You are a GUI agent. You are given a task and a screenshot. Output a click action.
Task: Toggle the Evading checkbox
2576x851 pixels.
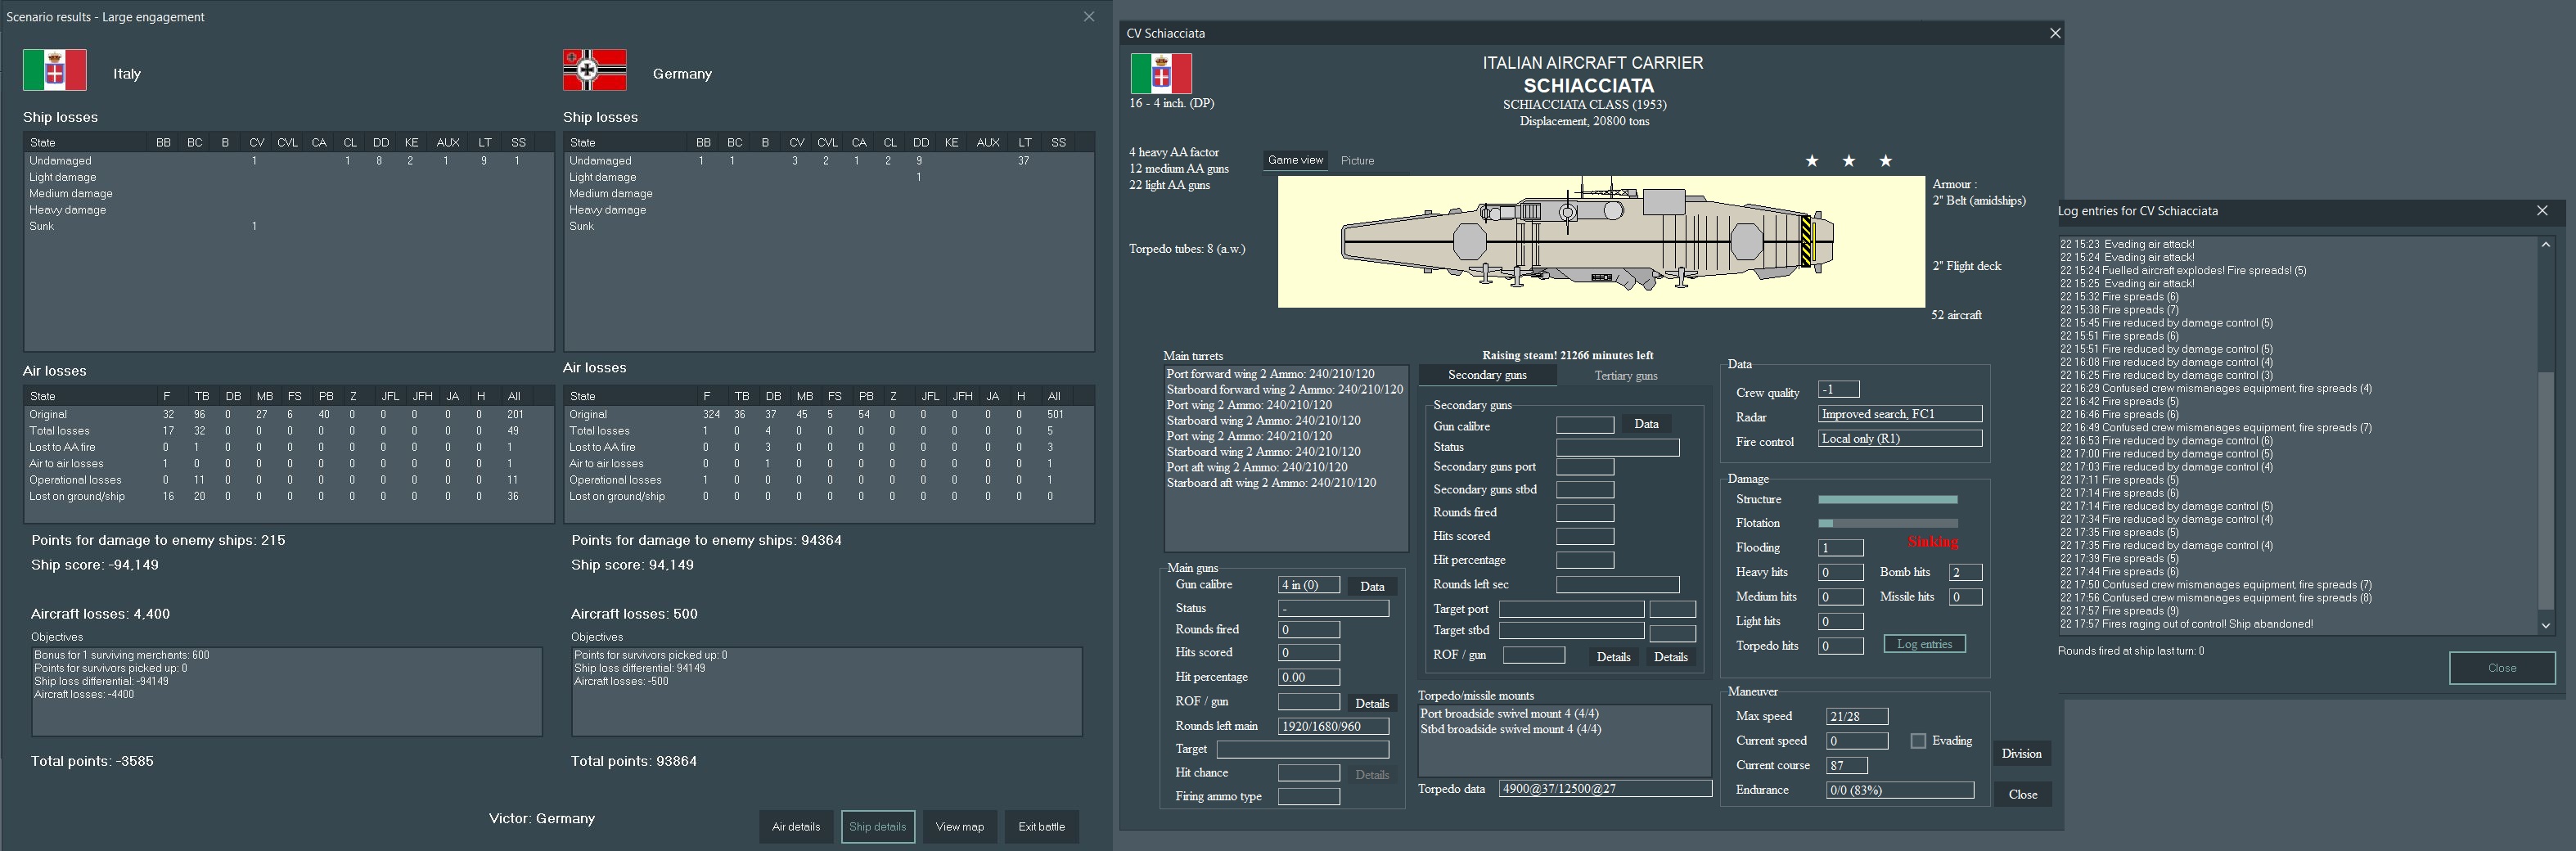(1918, 741)
